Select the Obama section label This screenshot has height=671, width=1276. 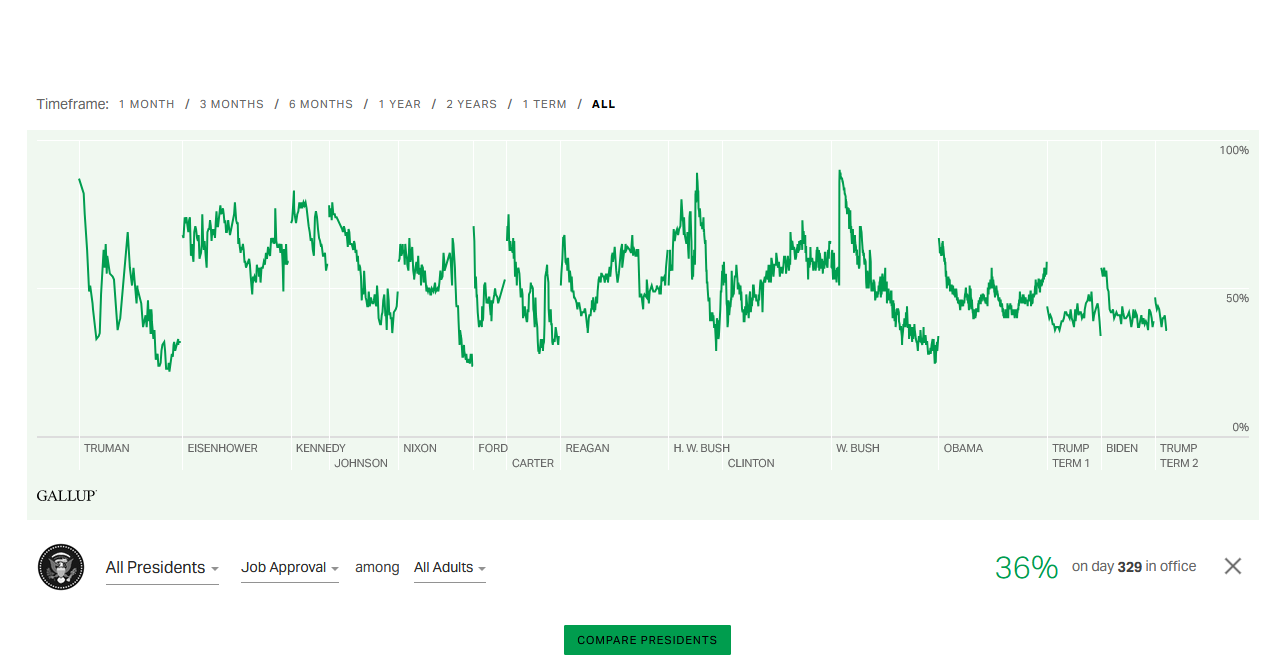pos(963,448)
